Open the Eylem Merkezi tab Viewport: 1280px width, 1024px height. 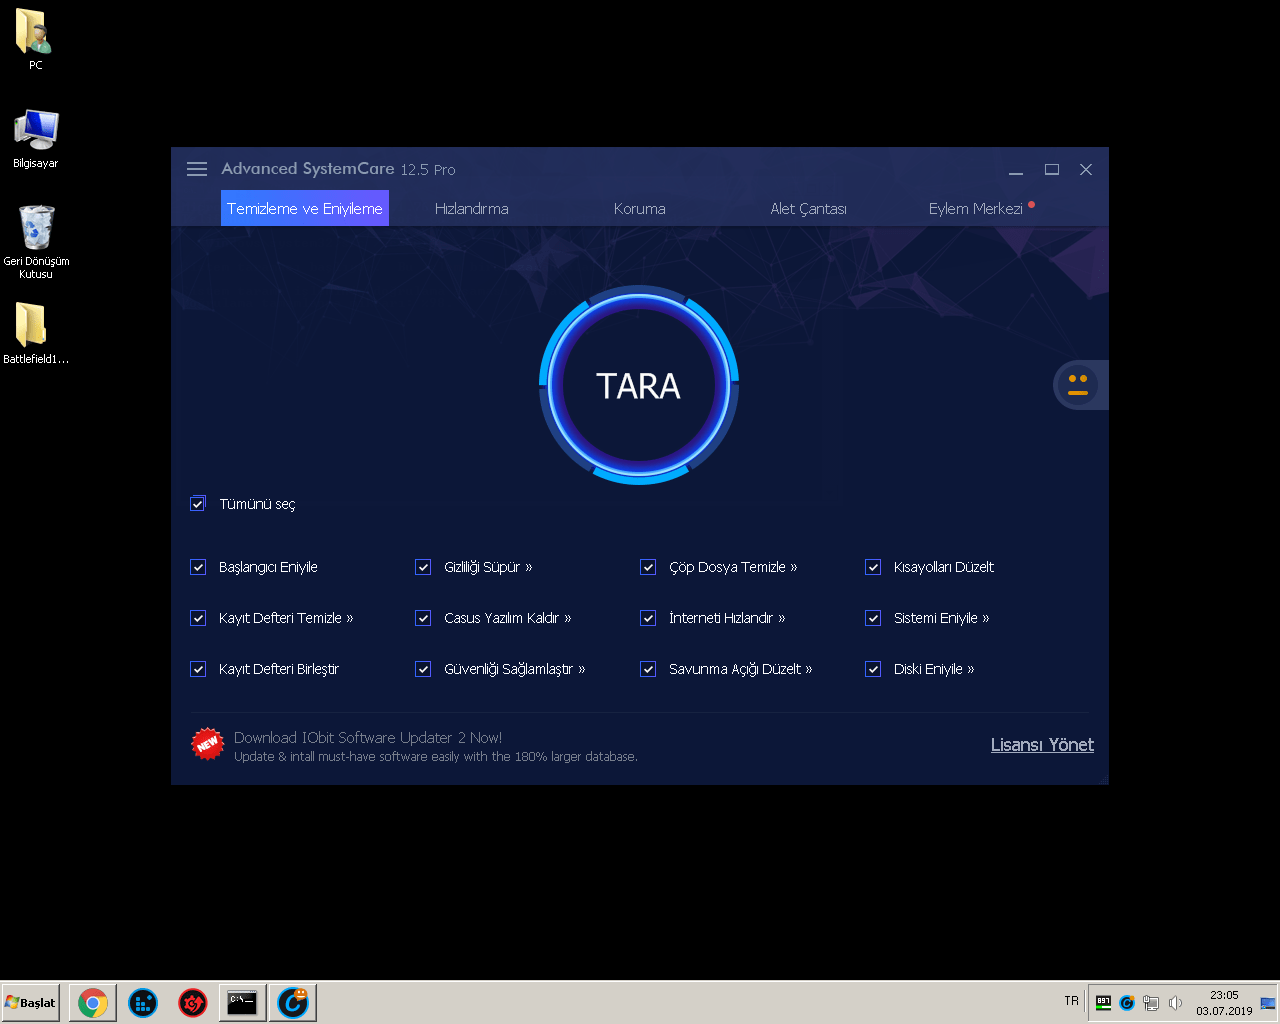point(976,208)
